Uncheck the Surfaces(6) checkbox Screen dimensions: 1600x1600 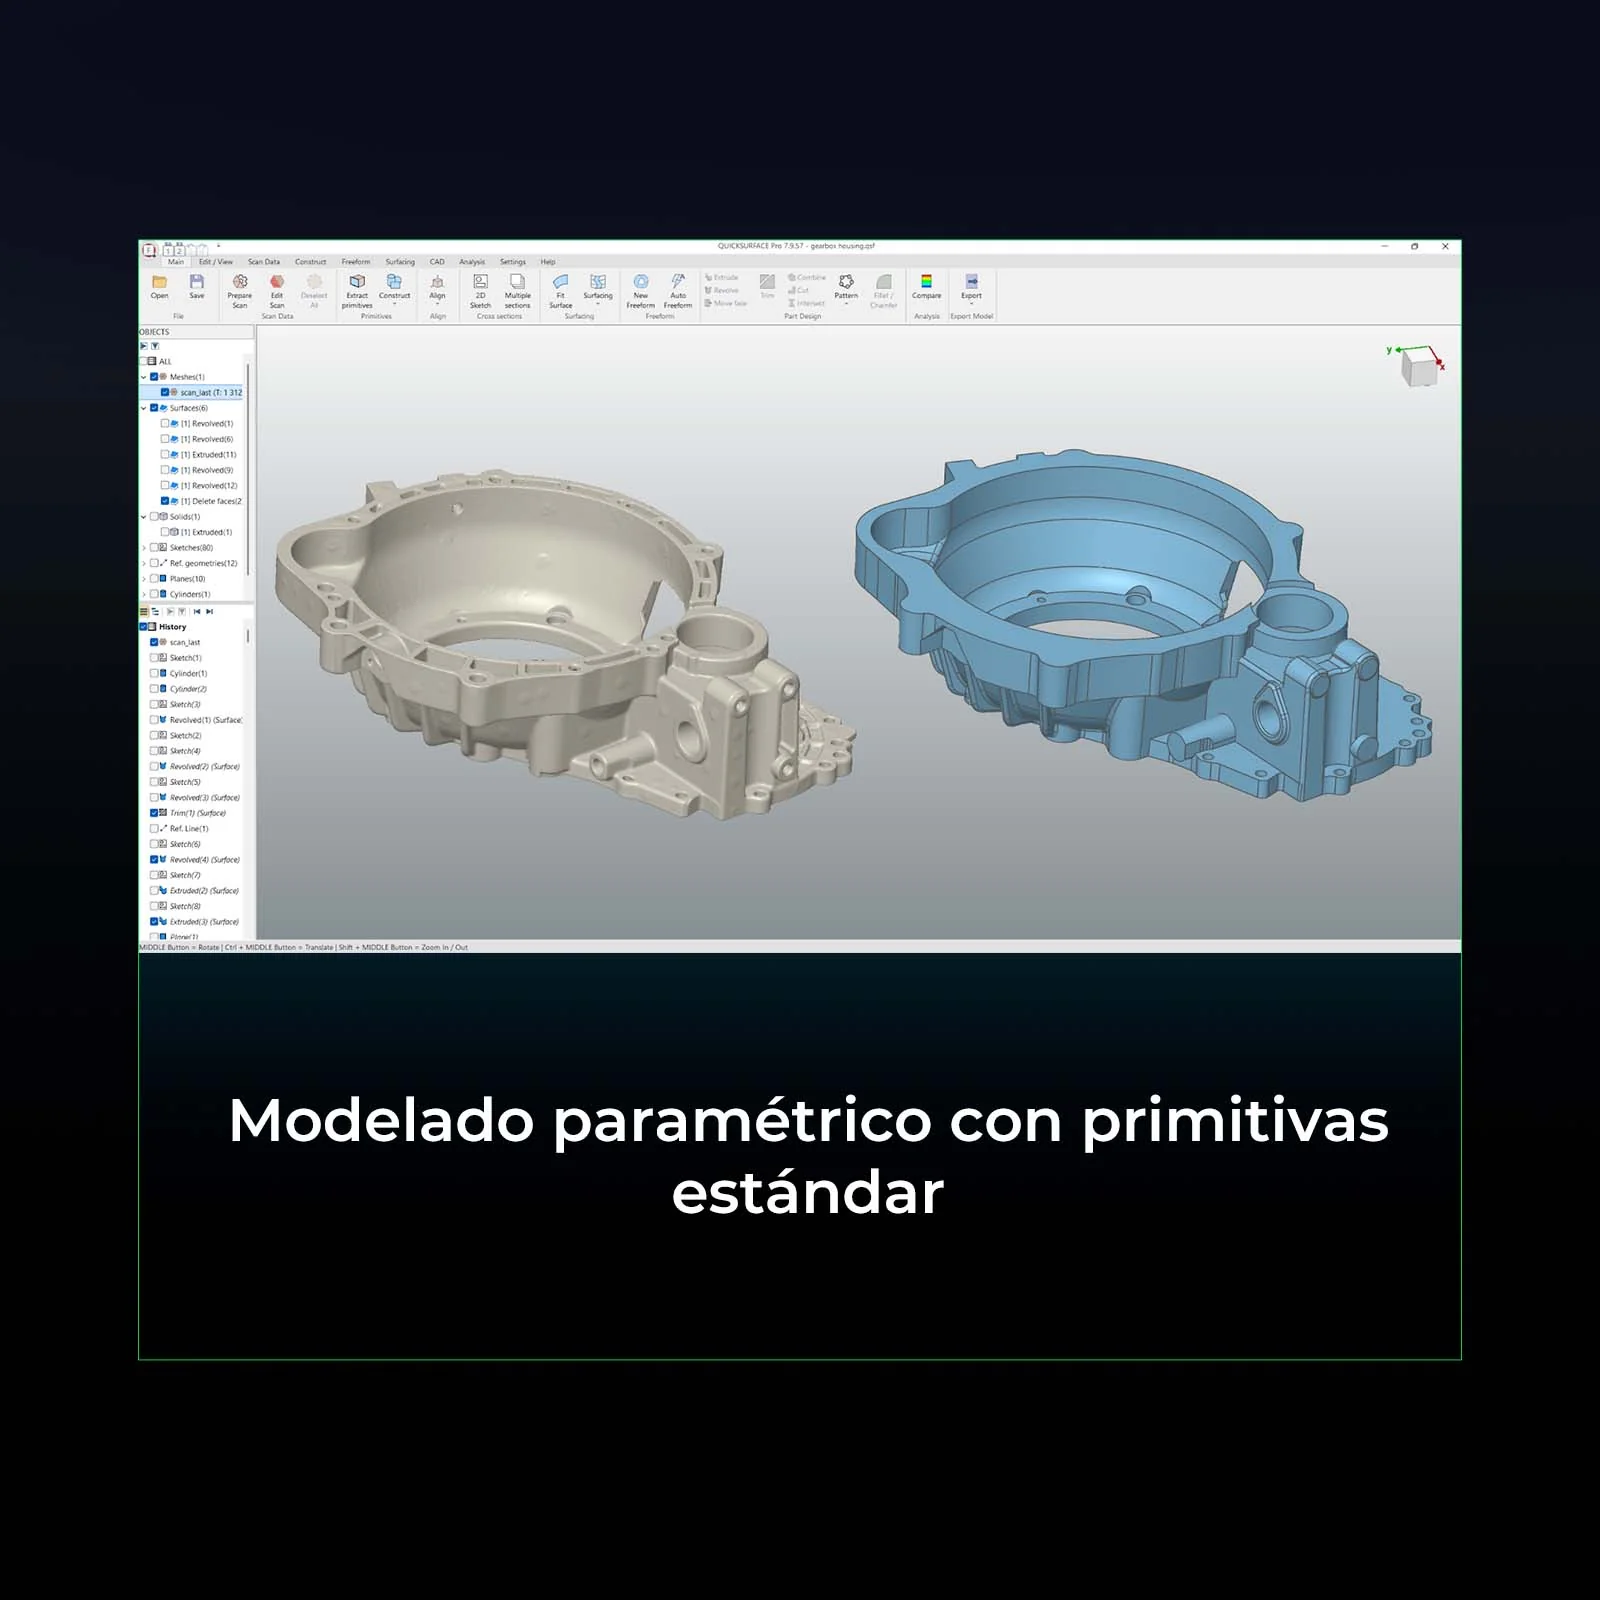[x=154, y=408]
